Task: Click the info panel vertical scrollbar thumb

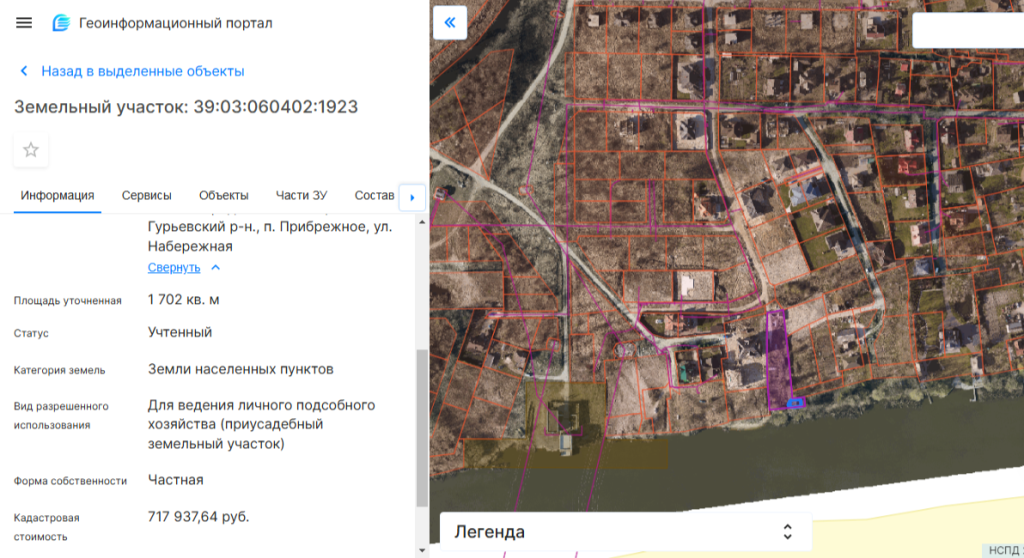Action: 421,428
